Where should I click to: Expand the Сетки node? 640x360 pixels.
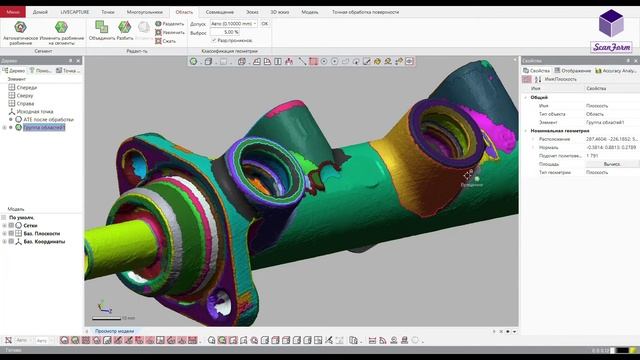tap(4, 225)
